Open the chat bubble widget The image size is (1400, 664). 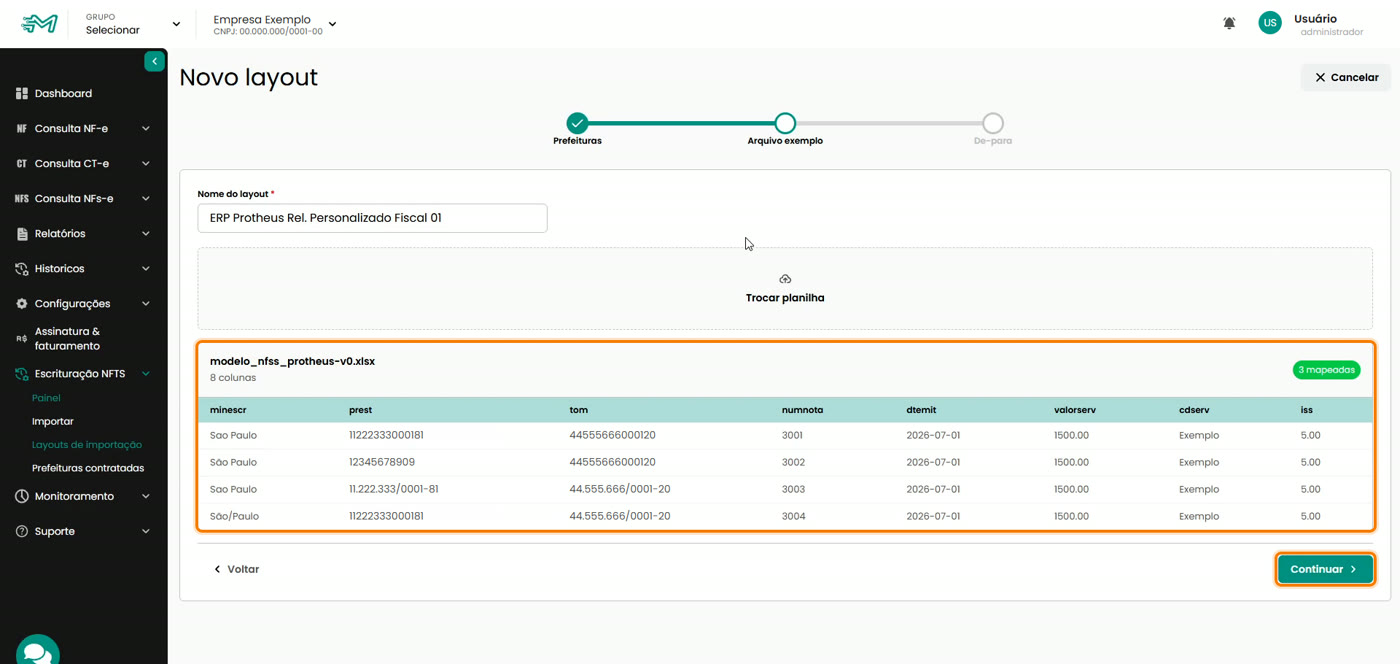38,652
